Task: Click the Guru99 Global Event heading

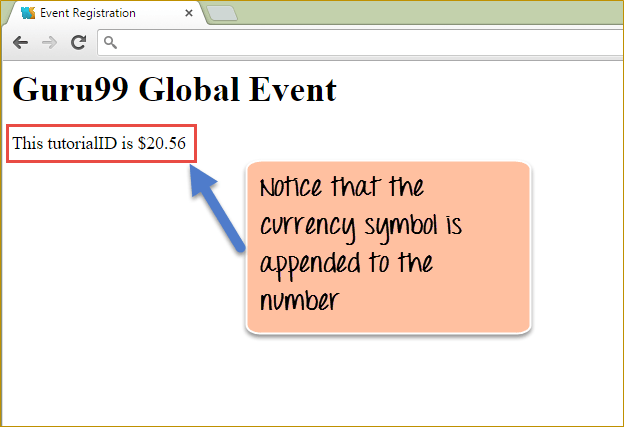Action: point(174,89)
